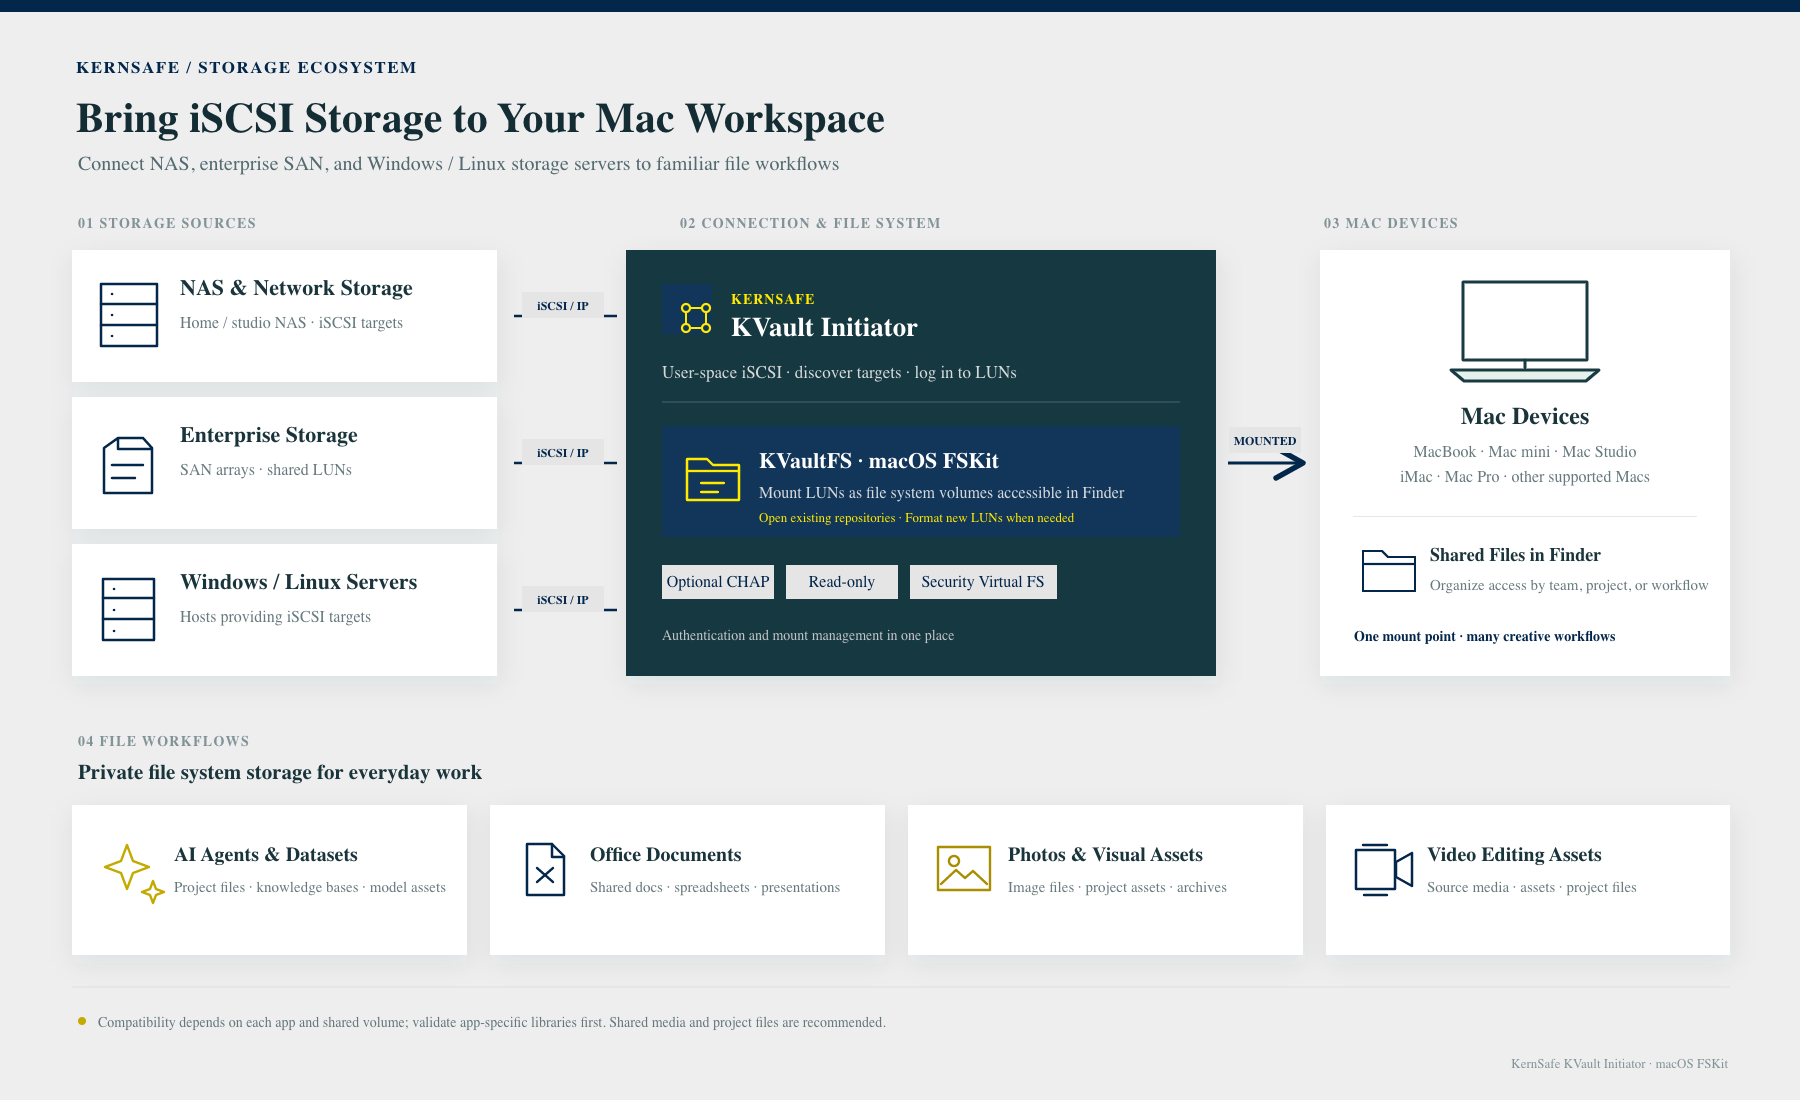Click the NAS server rack icon

tap(129, 315)
